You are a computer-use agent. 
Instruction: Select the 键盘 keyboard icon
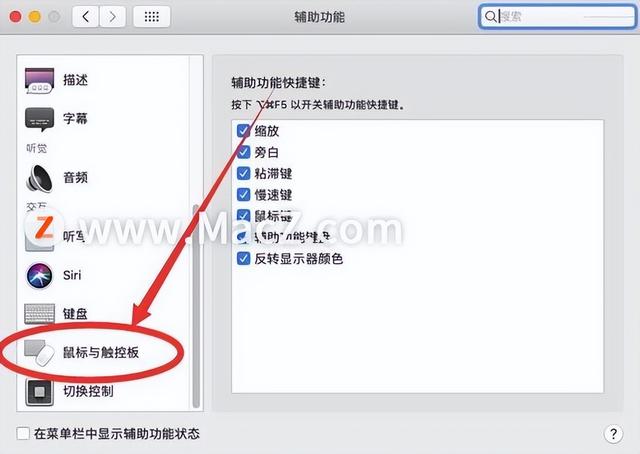[39, 314]
